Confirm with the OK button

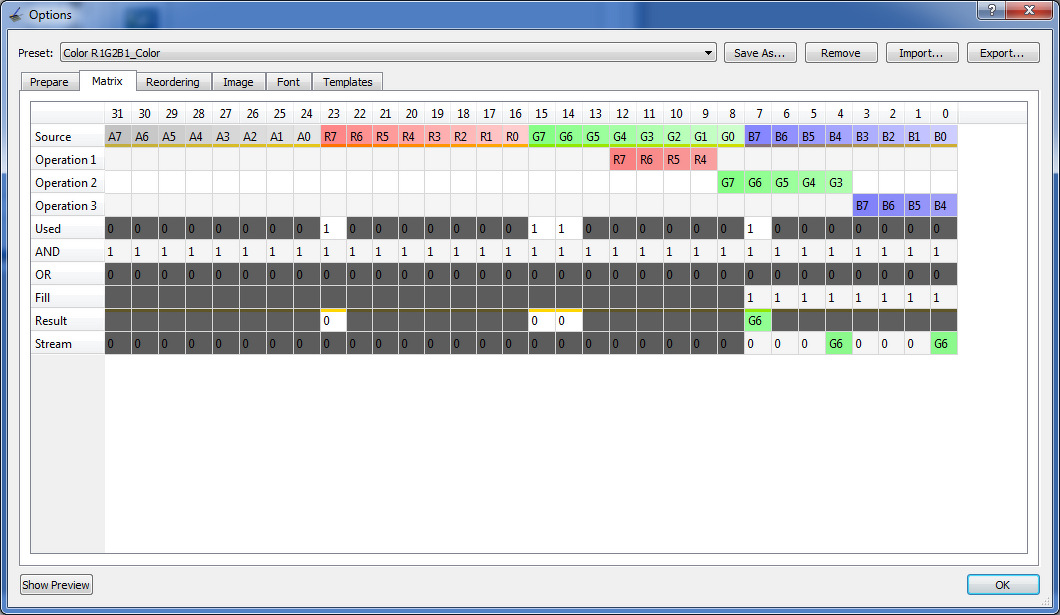(1003, 585)
